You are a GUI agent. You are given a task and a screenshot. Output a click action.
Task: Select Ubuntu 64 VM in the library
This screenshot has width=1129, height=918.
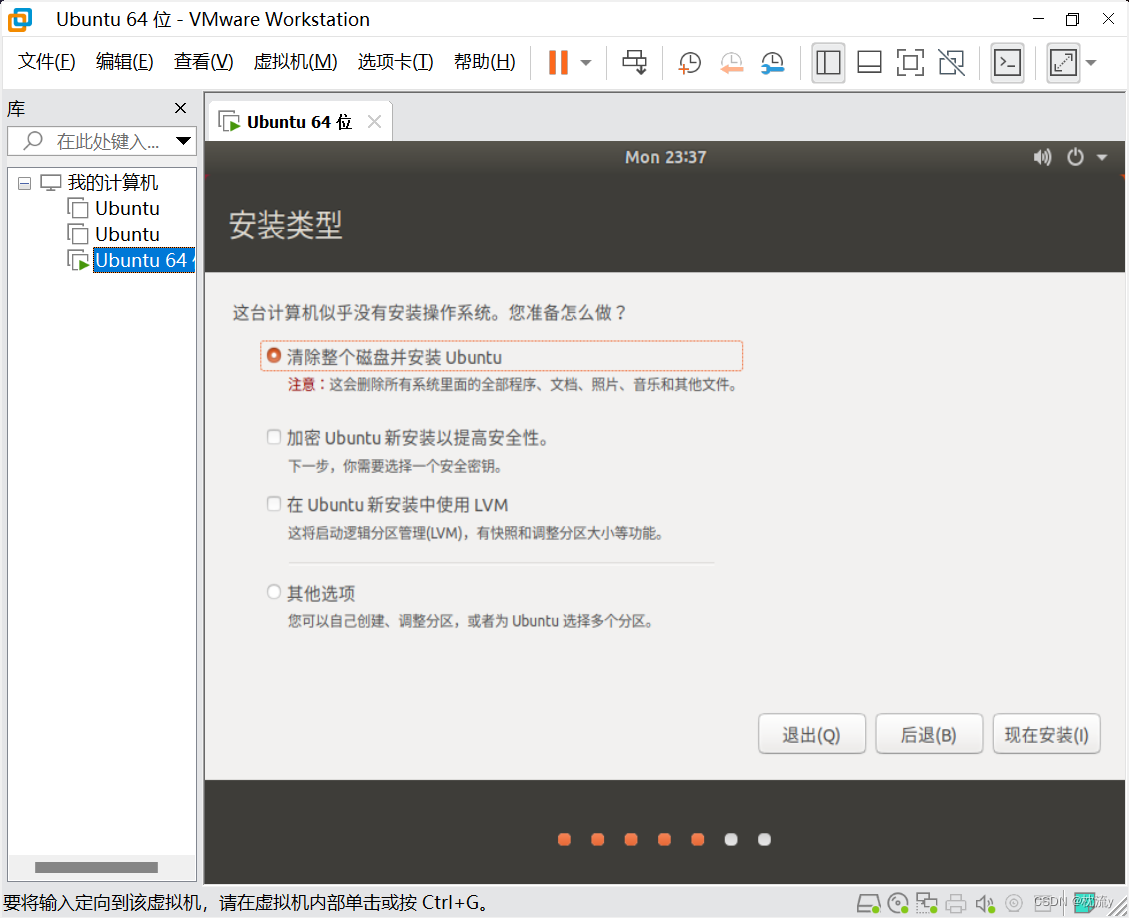(143, 260)
